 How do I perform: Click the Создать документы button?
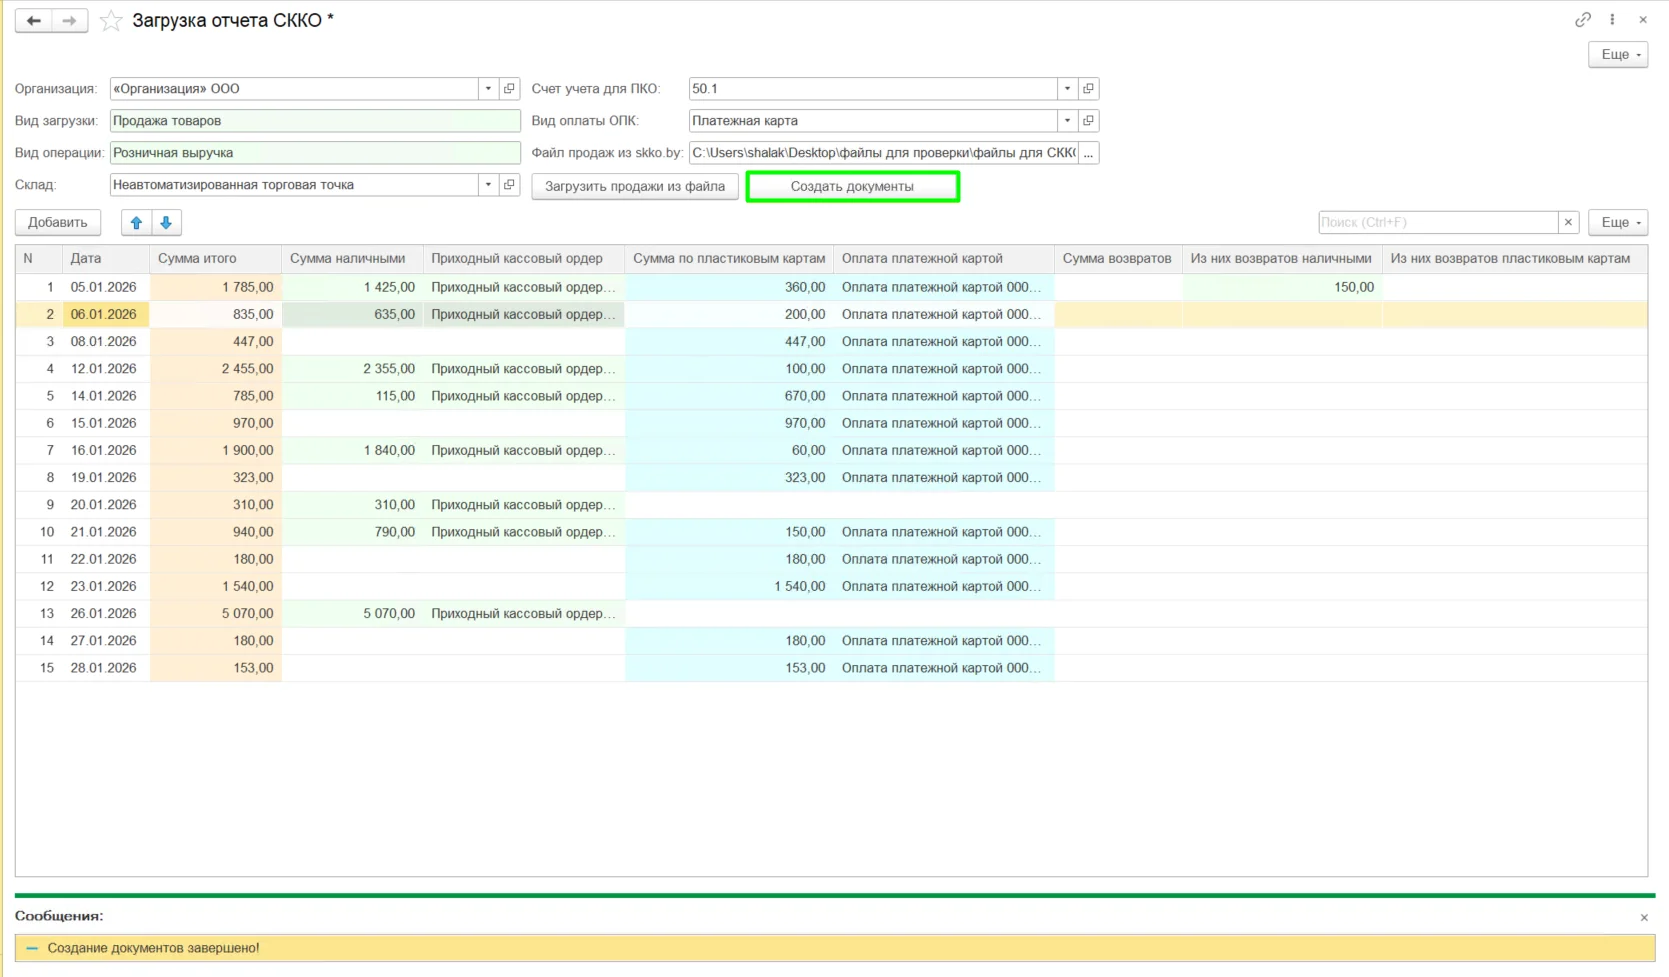point(852,186)
